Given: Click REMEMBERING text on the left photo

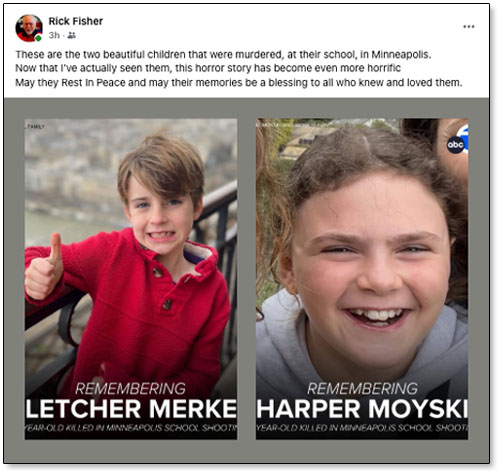Looking at the screenshot, I should coord(130,389).
